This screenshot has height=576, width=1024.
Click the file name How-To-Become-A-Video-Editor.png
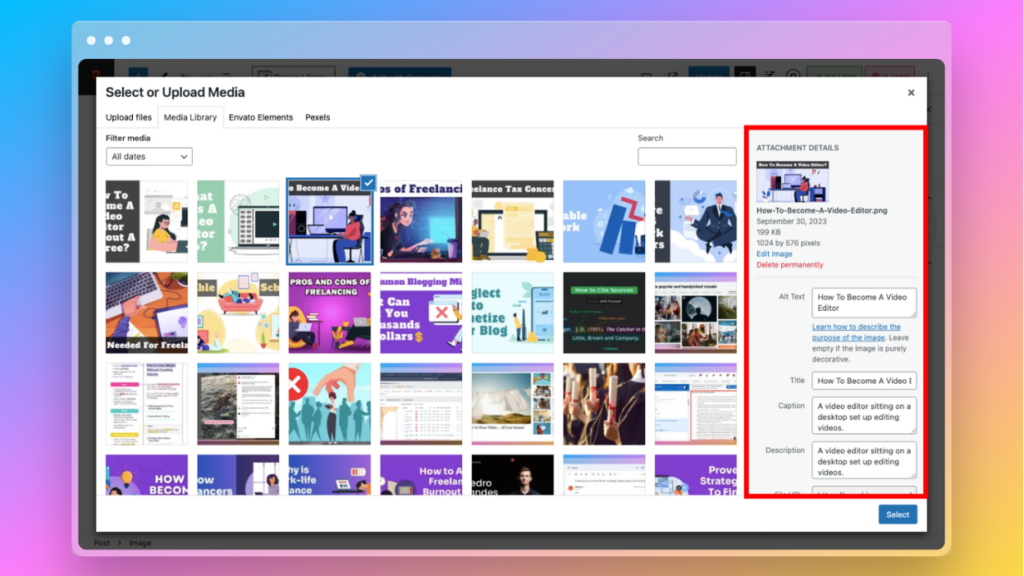coord(822,211)
